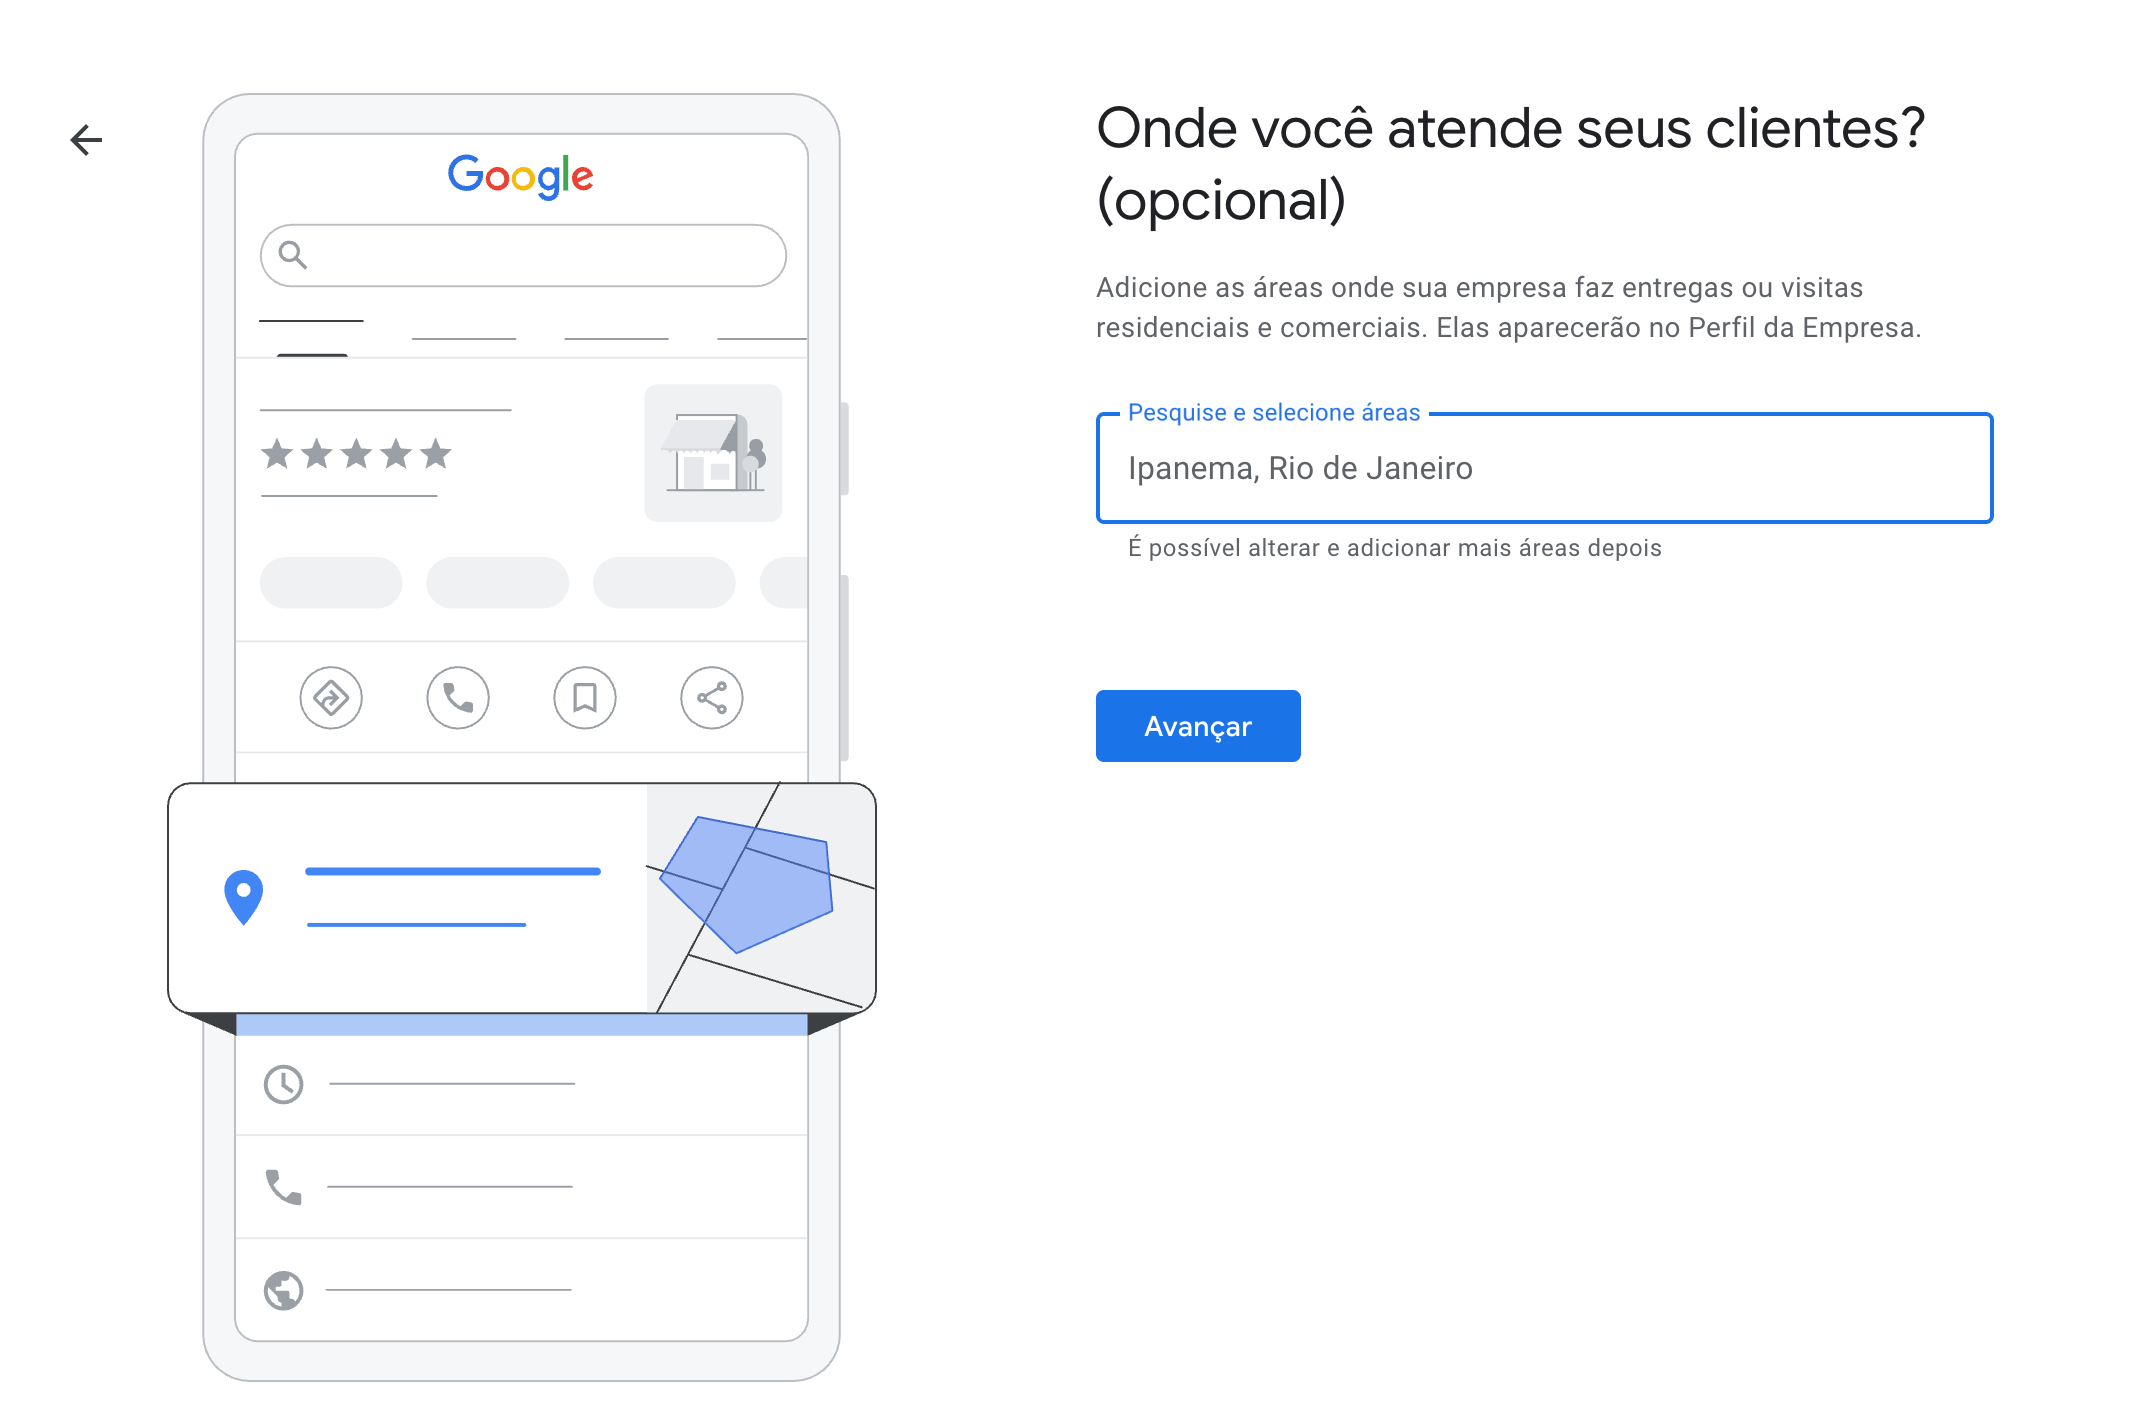The width and height of the screenshot is (2142, 1418).
Task: Click the Google logo in phone mockup
Action: tap(521, 176)
